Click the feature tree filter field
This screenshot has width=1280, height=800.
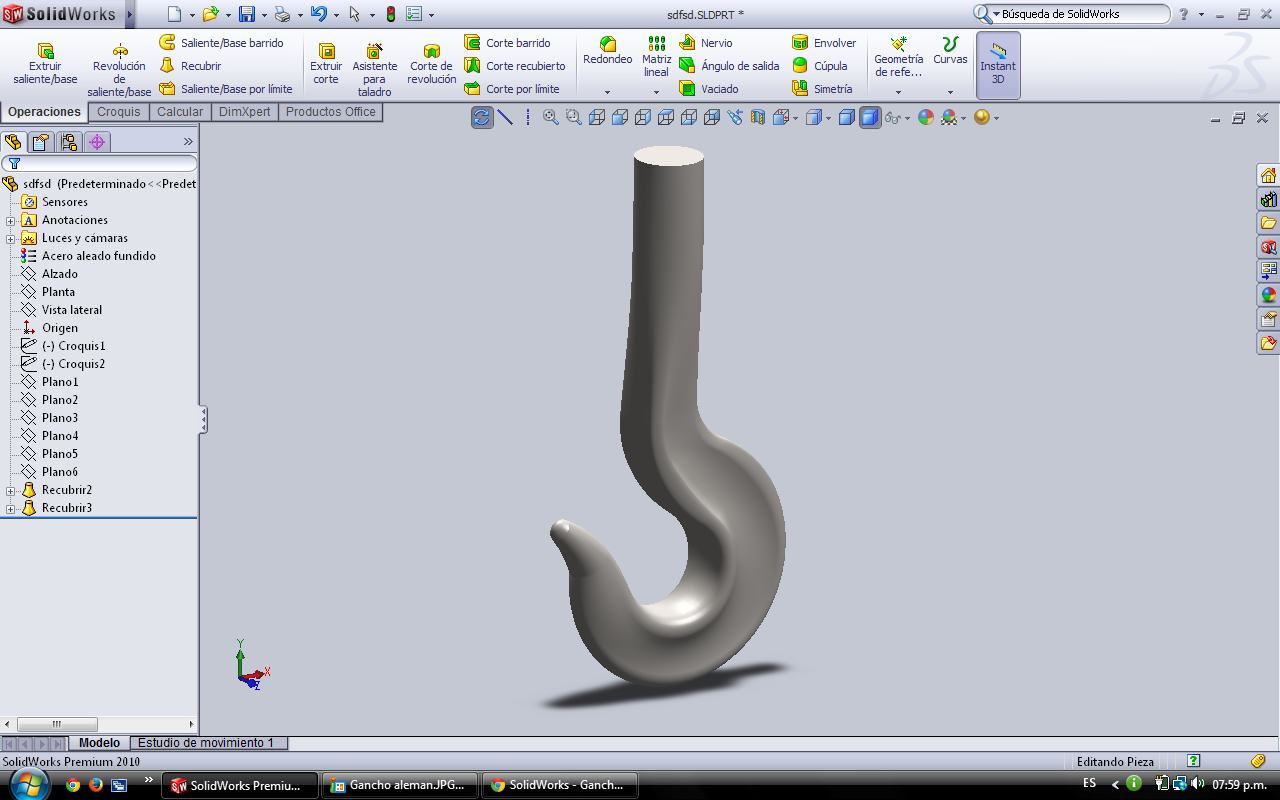pyautogui.click(x=100, y=163)
